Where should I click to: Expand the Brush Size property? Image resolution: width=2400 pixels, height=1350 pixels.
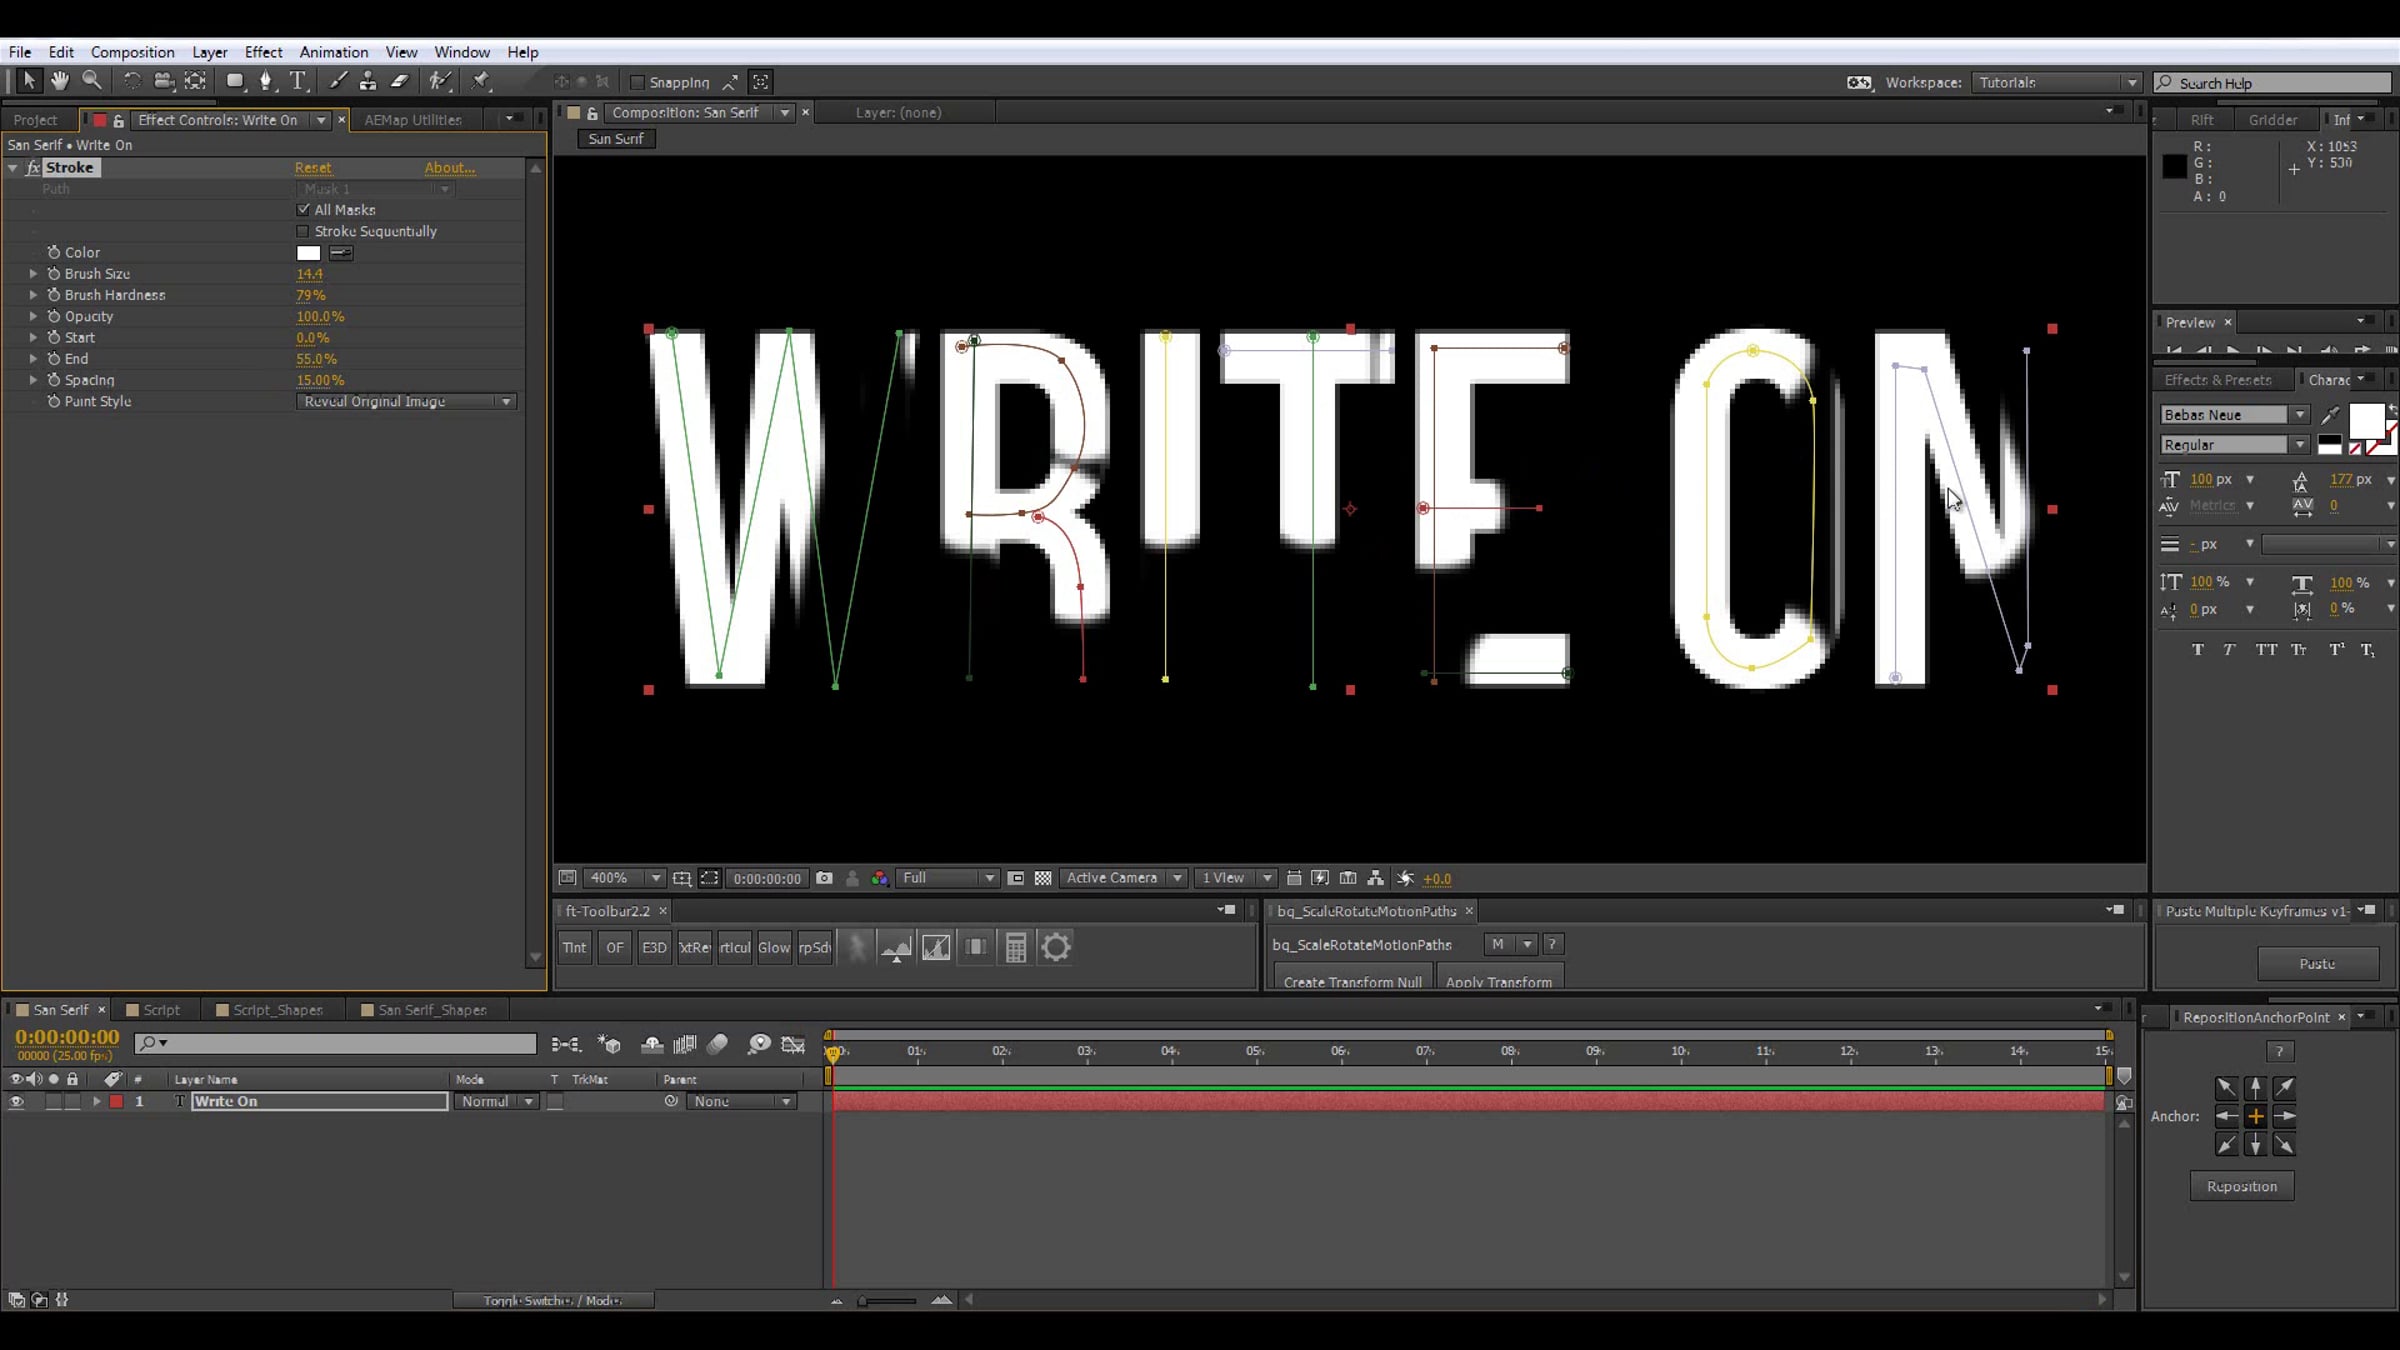tap(34, 273)
